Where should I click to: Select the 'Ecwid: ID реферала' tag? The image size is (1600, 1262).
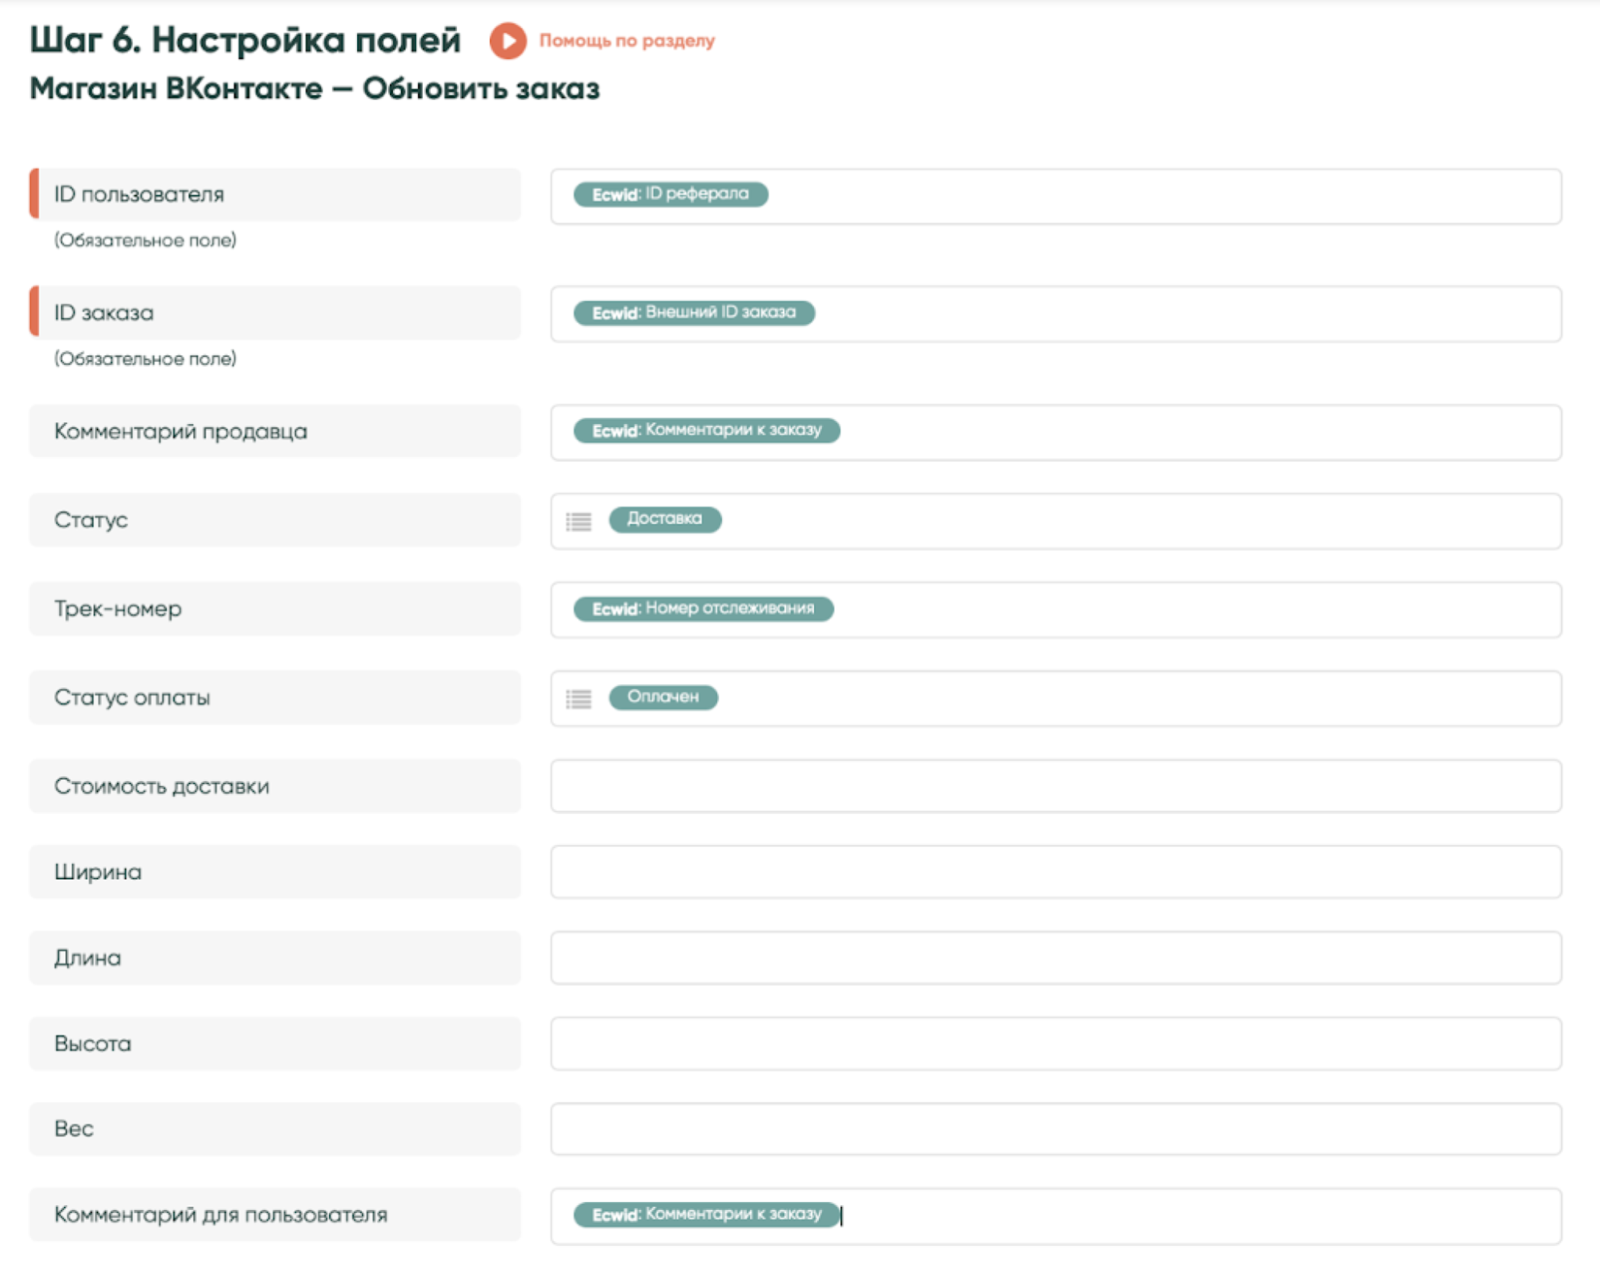click(x=670, y=194)
